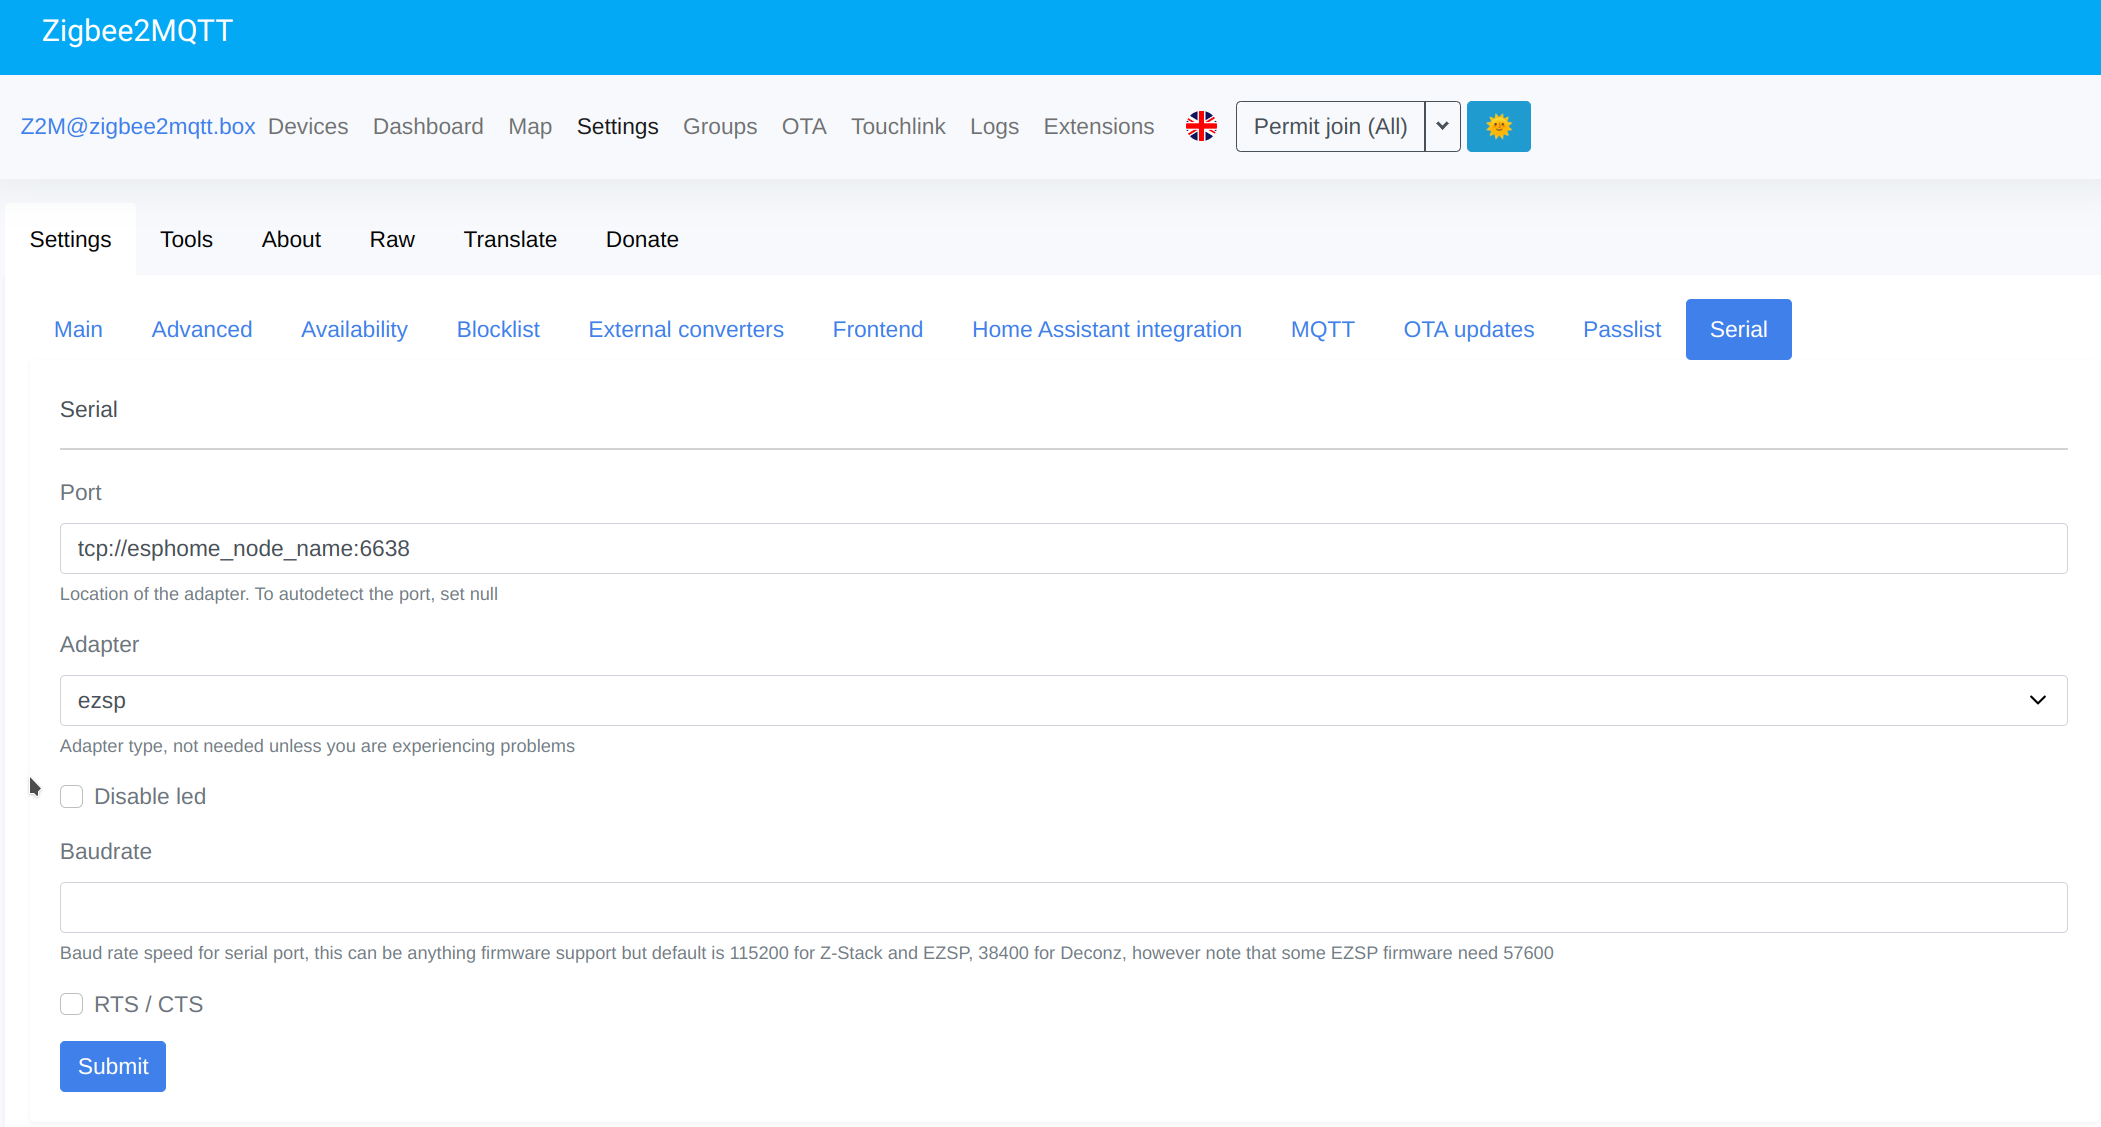Click the Donate link
The height and width of the screenshot is (1127, 2101).
click(x=642, y=239)
